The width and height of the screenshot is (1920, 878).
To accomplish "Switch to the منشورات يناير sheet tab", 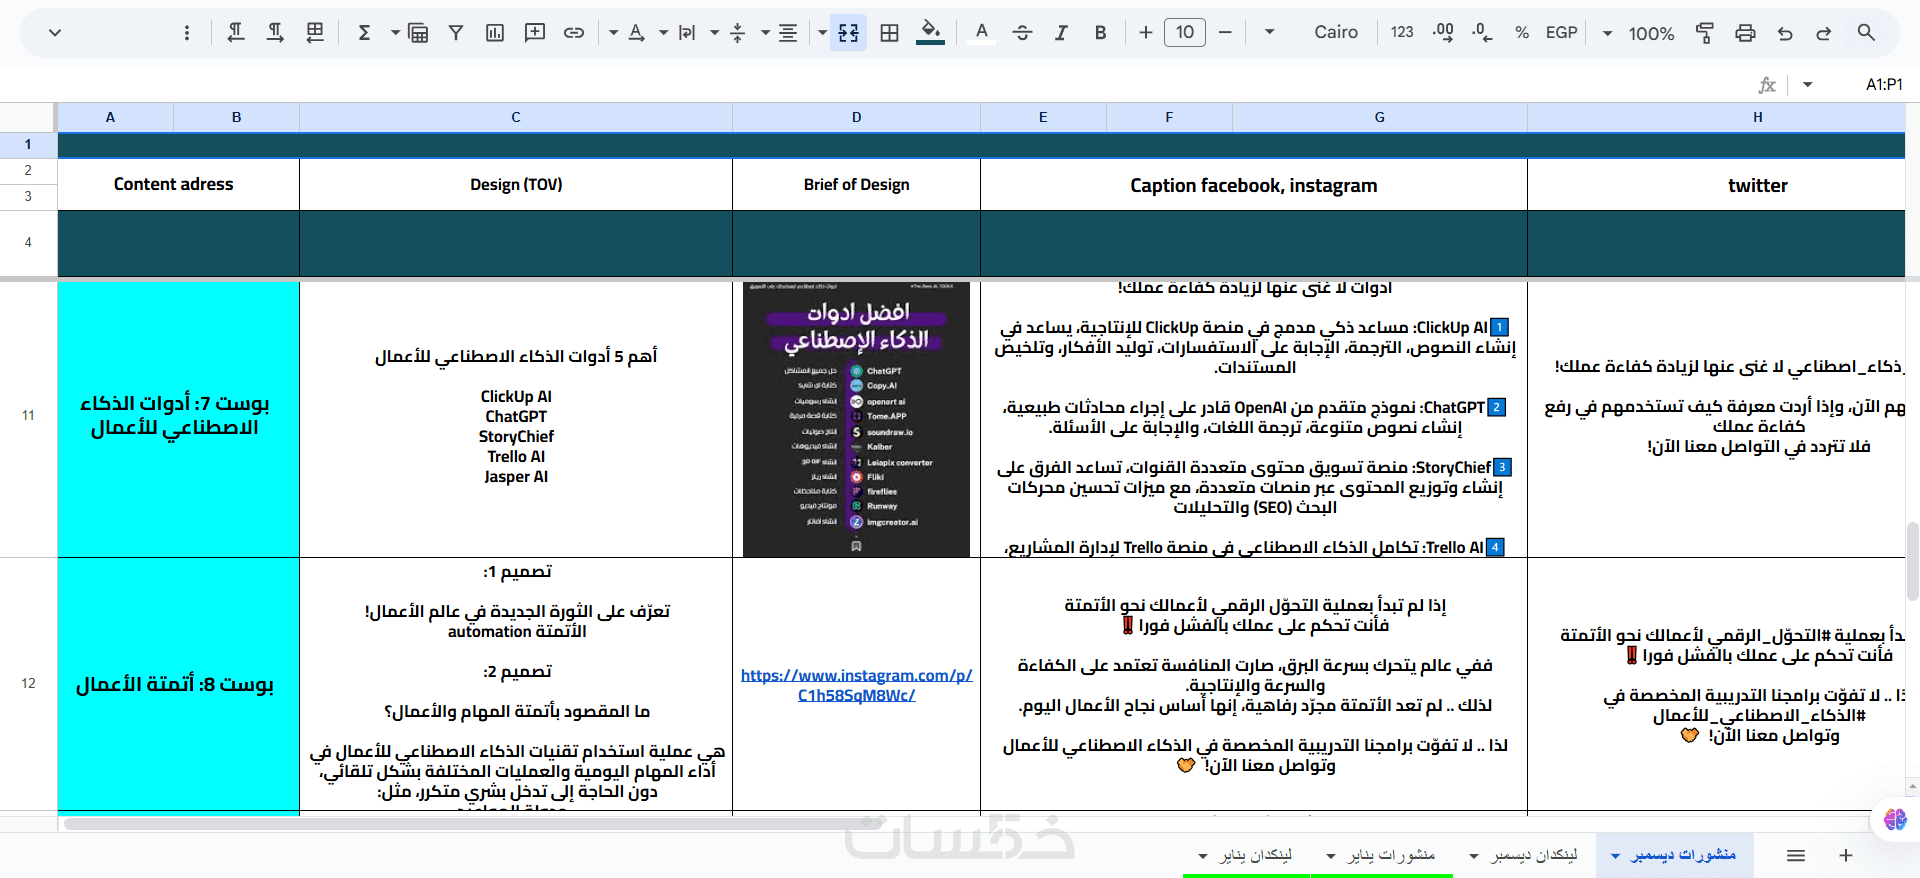I will point(1382,855).
